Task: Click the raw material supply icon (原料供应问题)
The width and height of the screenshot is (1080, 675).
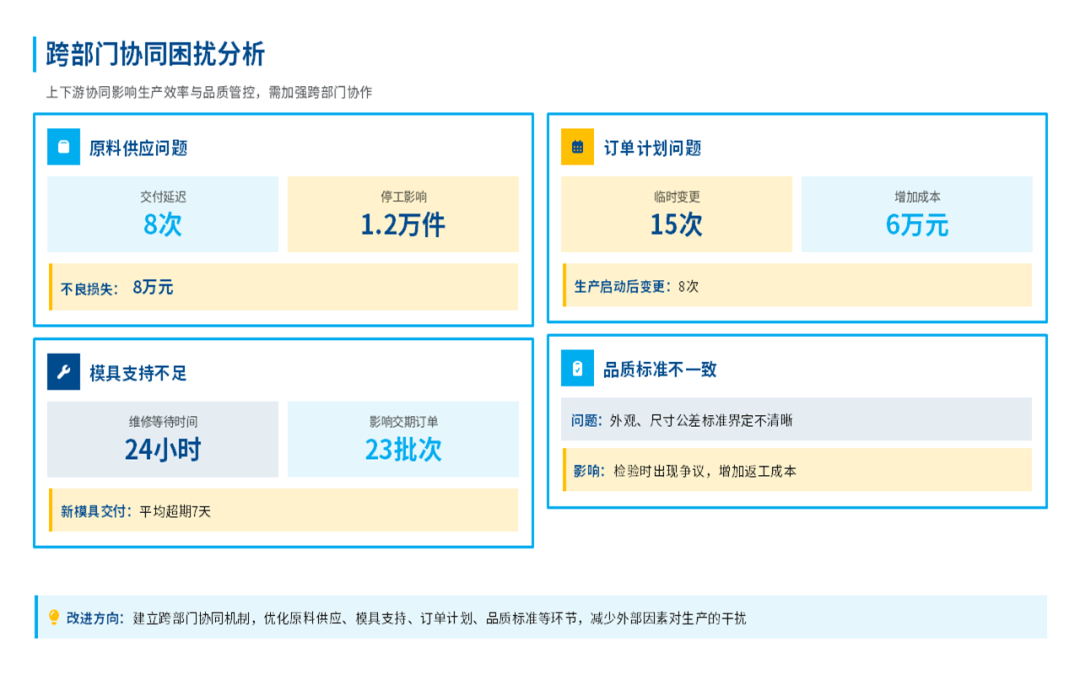Action: [x=64, y=148]
